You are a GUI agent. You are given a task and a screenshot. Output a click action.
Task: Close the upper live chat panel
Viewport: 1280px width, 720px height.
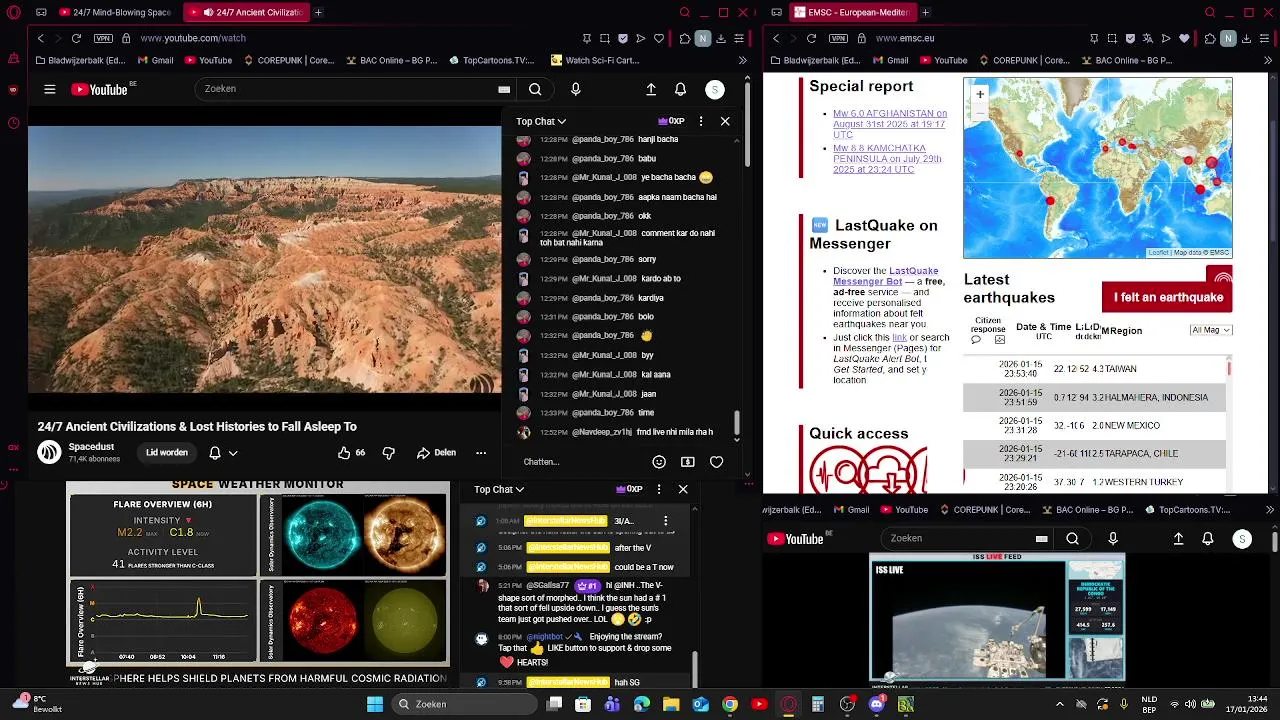click(725, 121)
